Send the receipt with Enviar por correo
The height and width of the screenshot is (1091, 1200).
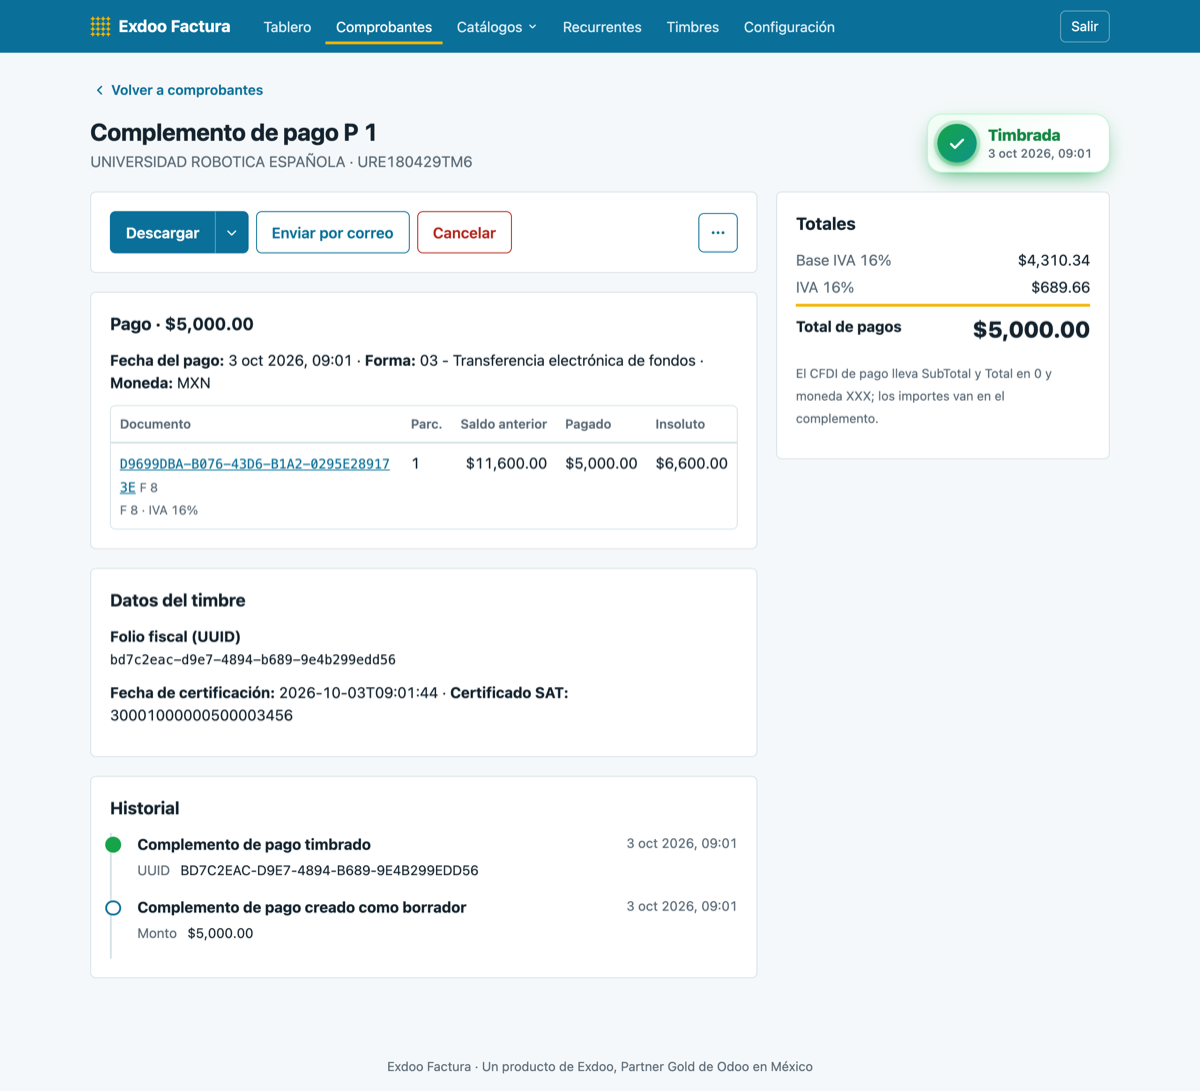pyautogui.click(x=333, y=233)
